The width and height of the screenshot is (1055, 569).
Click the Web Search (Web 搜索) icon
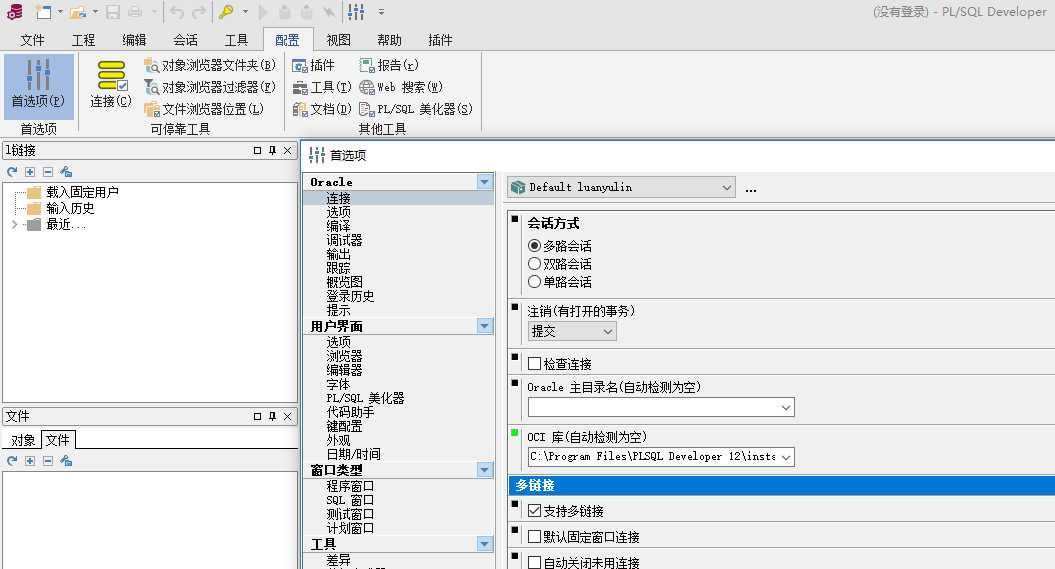click(x=400, y=87)
